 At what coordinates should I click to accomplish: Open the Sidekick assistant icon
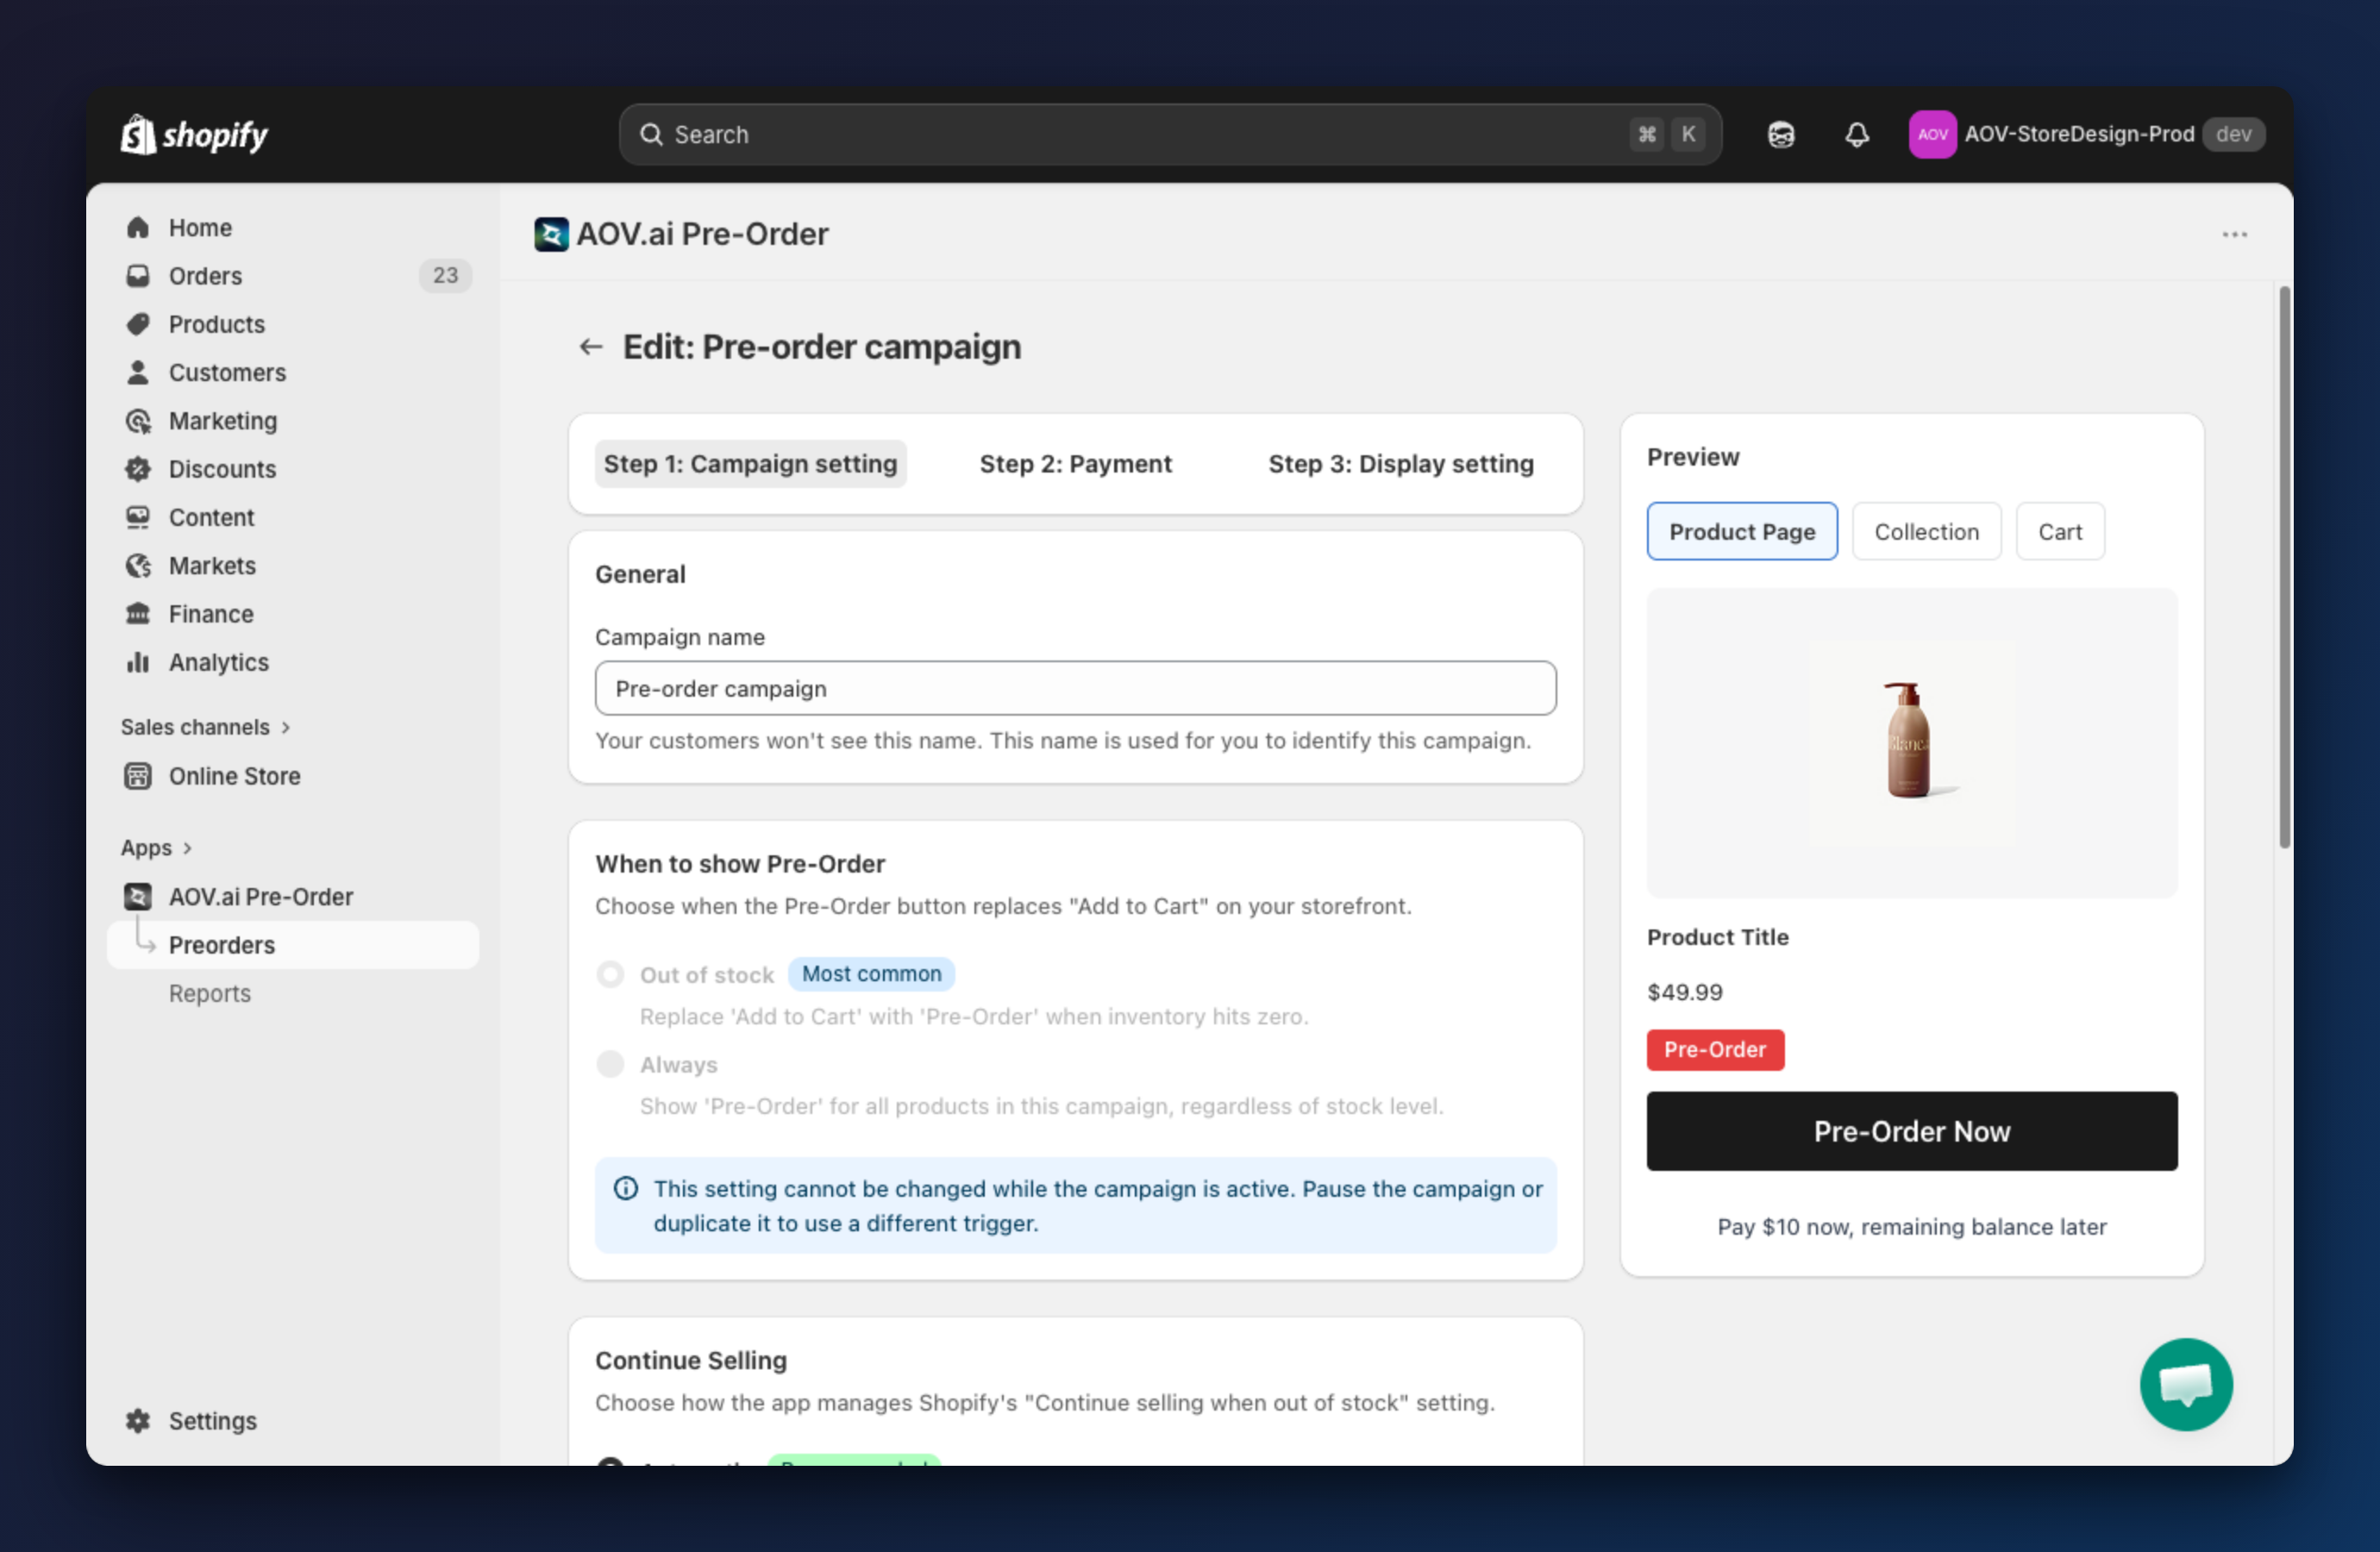pos(1780,134)
